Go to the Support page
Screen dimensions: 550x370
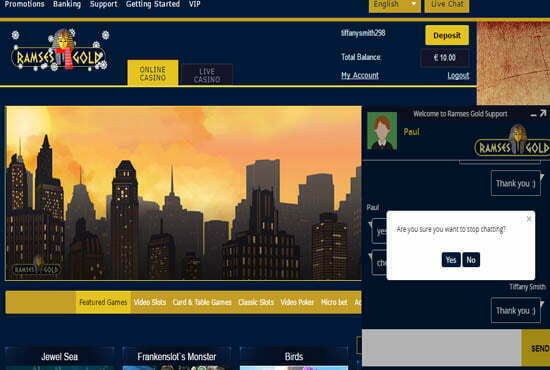(x=103, y=4)
